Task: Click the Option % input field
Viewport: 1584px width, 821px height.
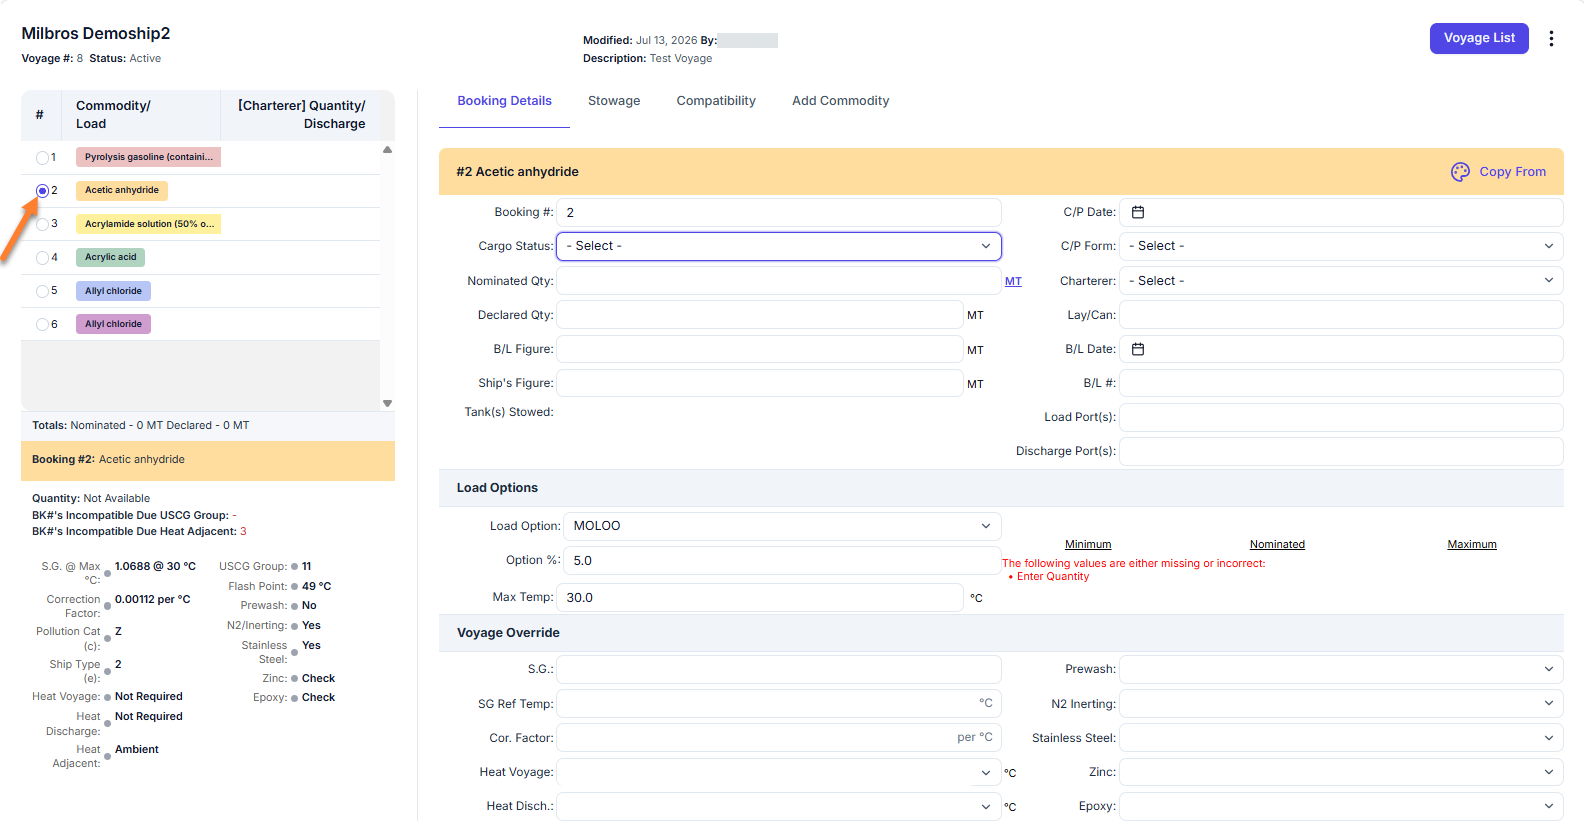Action: pos(782,560)
